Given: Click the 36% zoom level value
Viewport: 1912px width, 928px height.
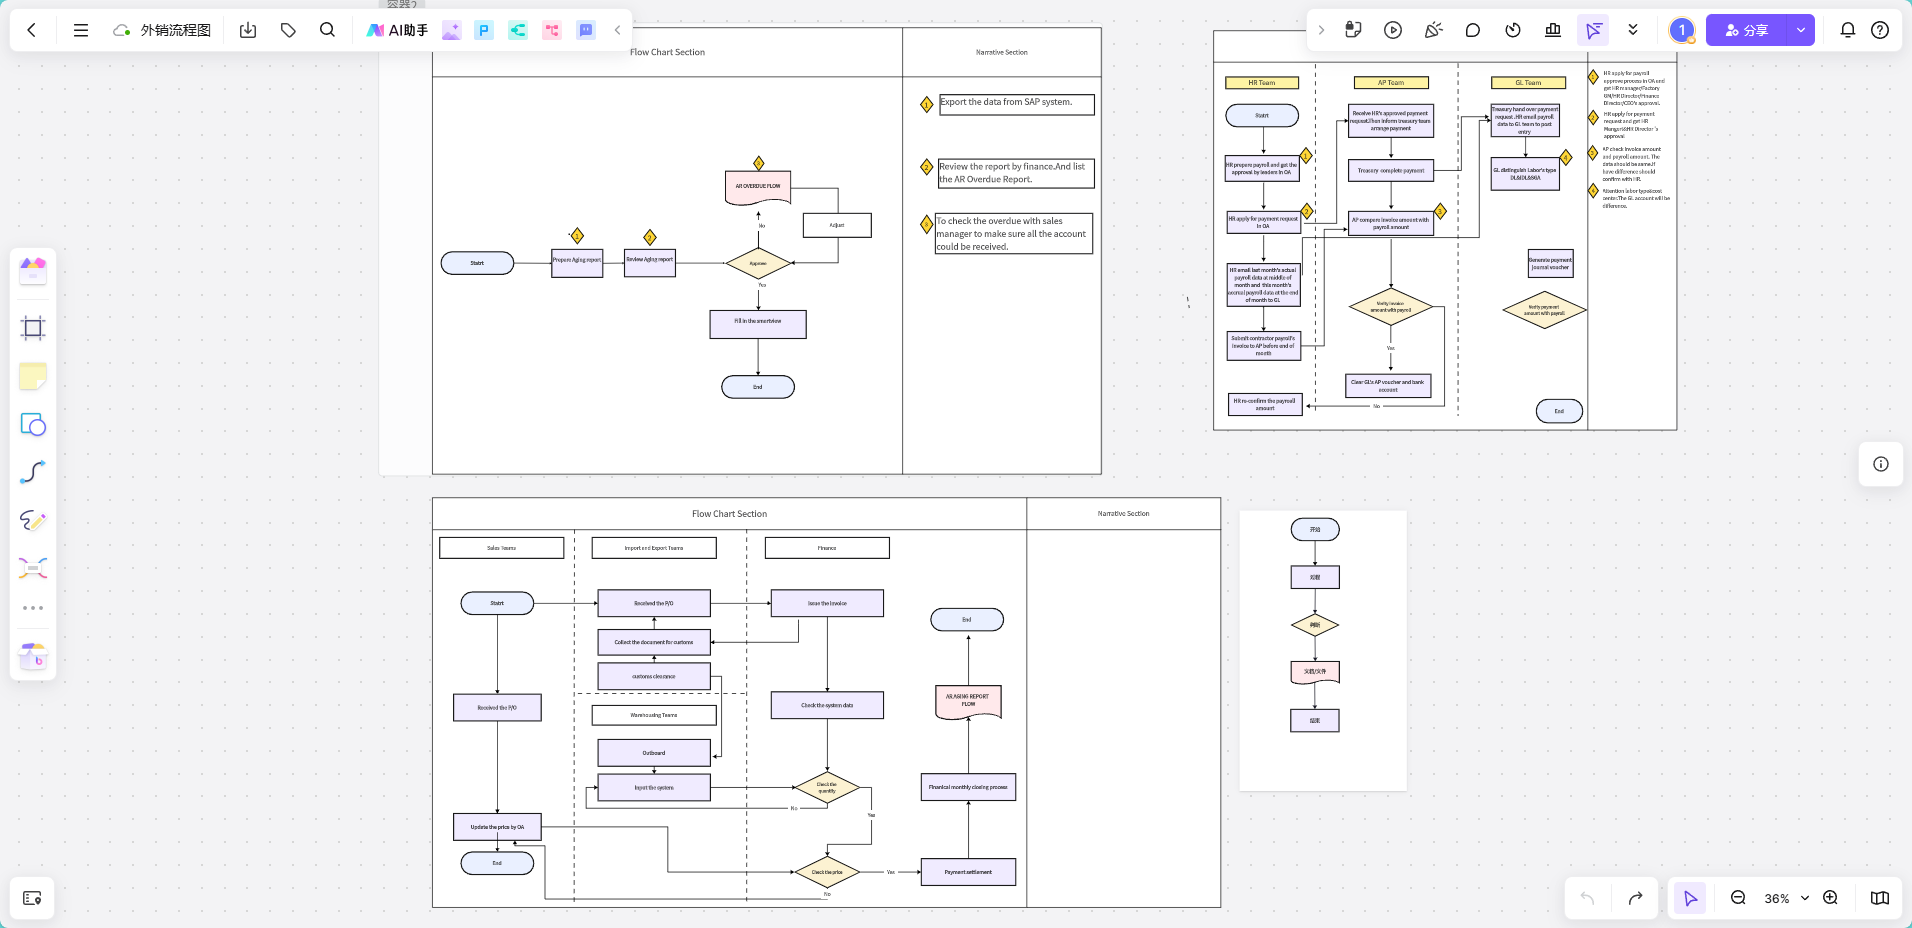Looking at the screenshot, I should [1777, 899].
